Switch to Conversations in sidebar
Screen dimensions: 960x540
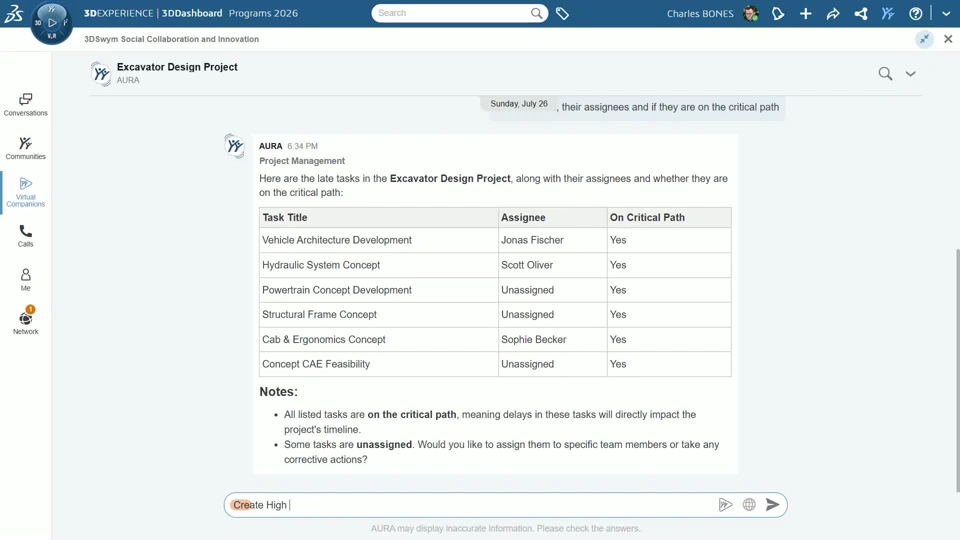(26, 105)
